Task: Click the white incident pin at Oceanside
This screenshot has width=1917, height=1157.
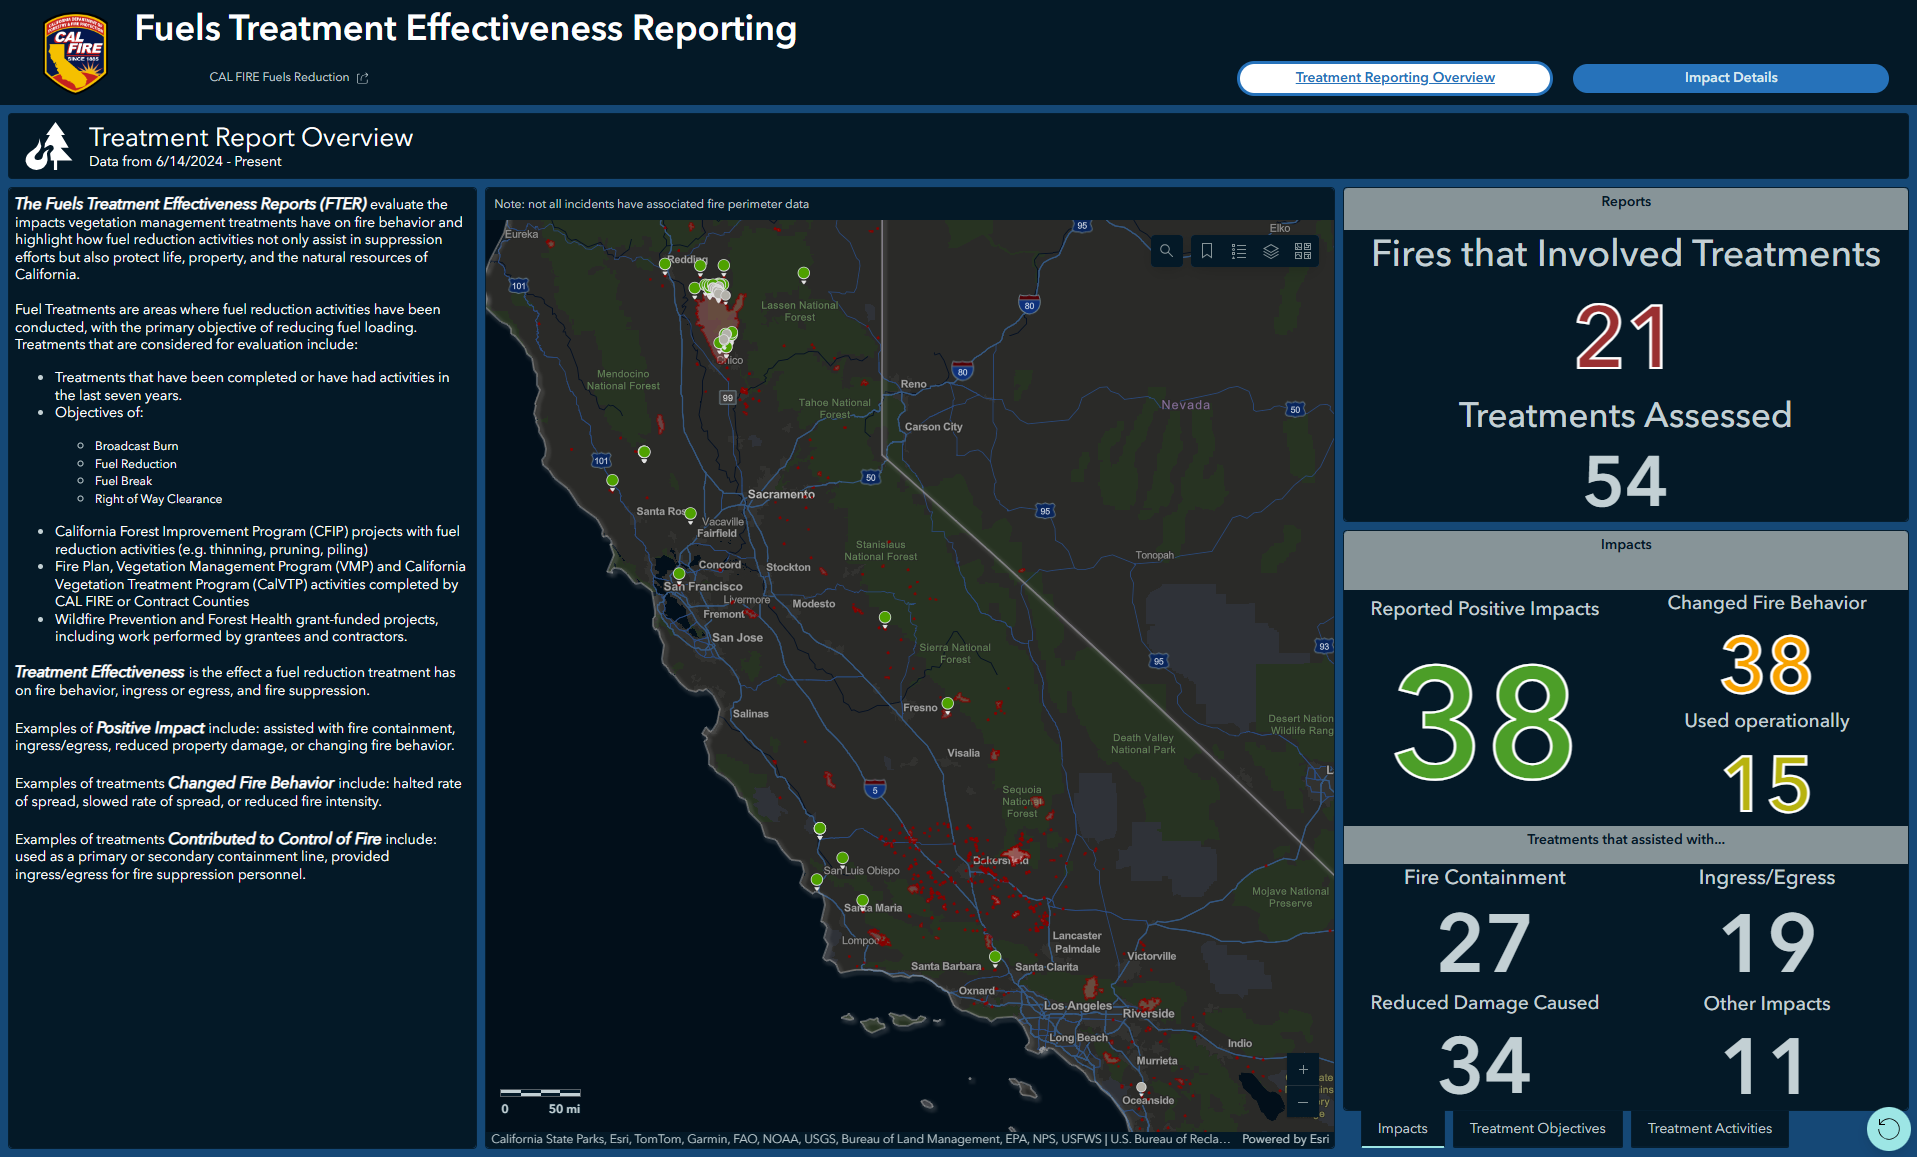Action: tap(1141, 1089)
